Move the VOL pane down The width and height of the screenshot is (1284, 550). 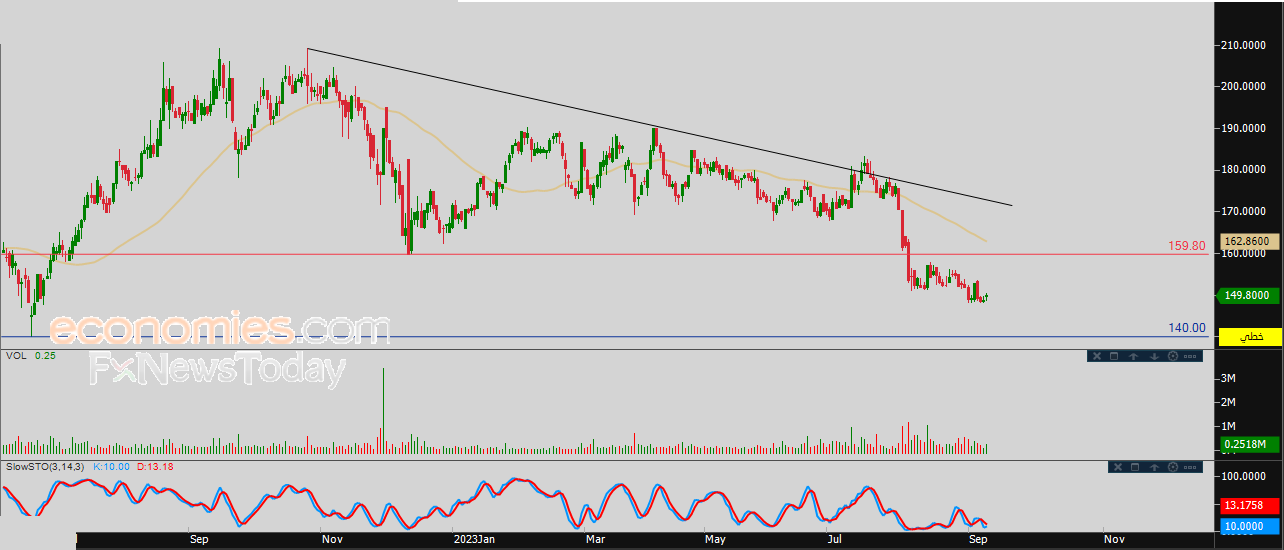(1153, 356)
